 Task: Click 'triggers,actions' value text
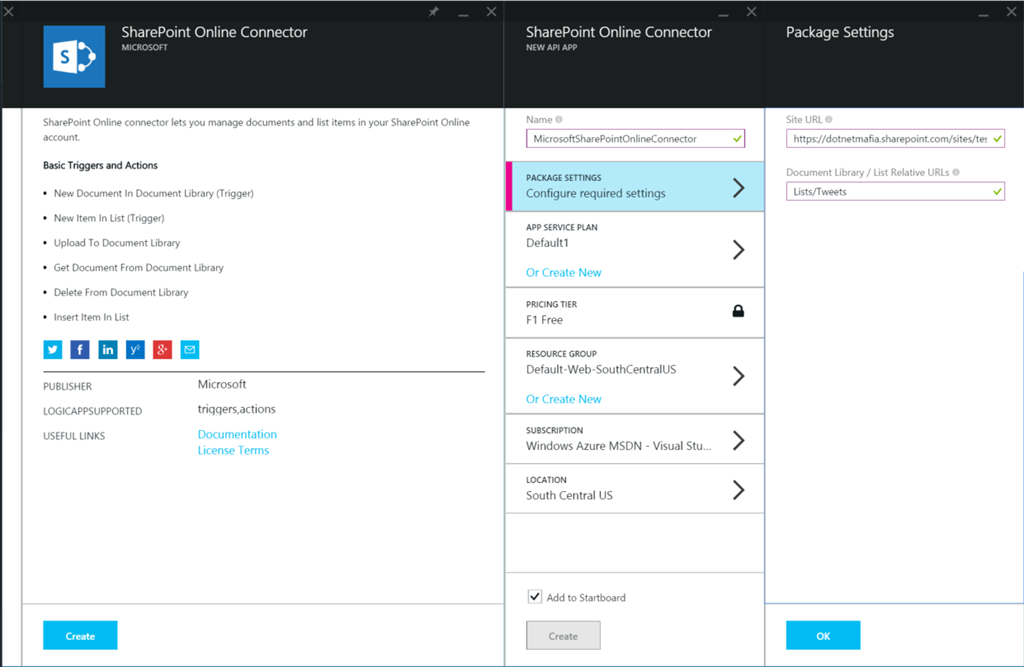236,409
